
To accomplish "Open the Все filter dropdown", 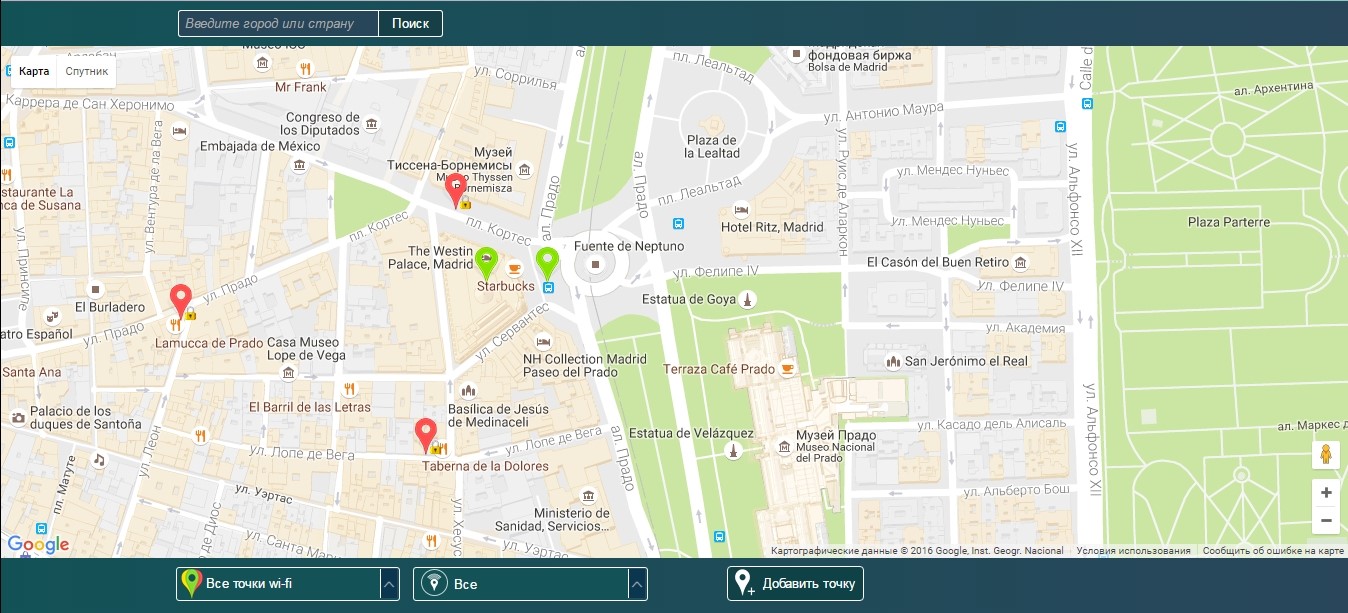I will pyautogui.click(x=530, y=584).
